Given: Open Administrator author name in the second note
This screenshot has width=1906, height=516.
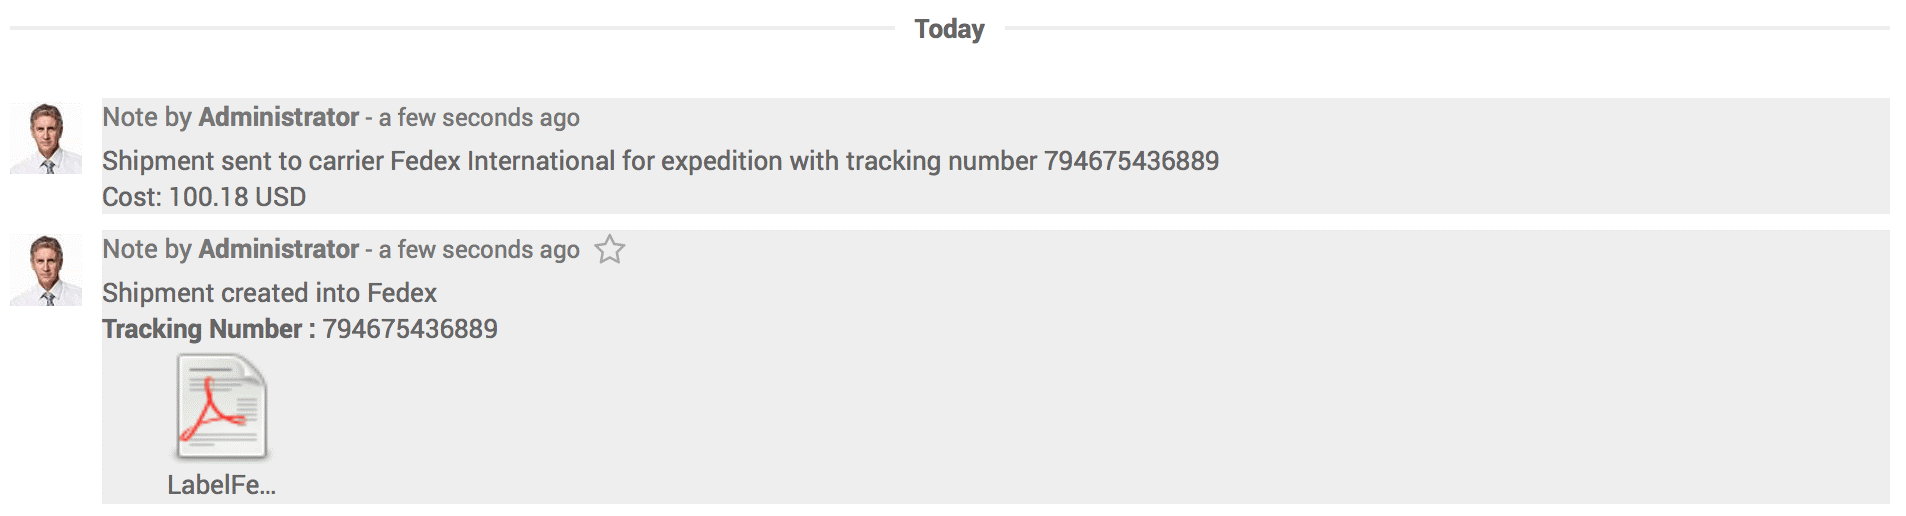Looking at the screenshot, I should (x=278, y=249).
